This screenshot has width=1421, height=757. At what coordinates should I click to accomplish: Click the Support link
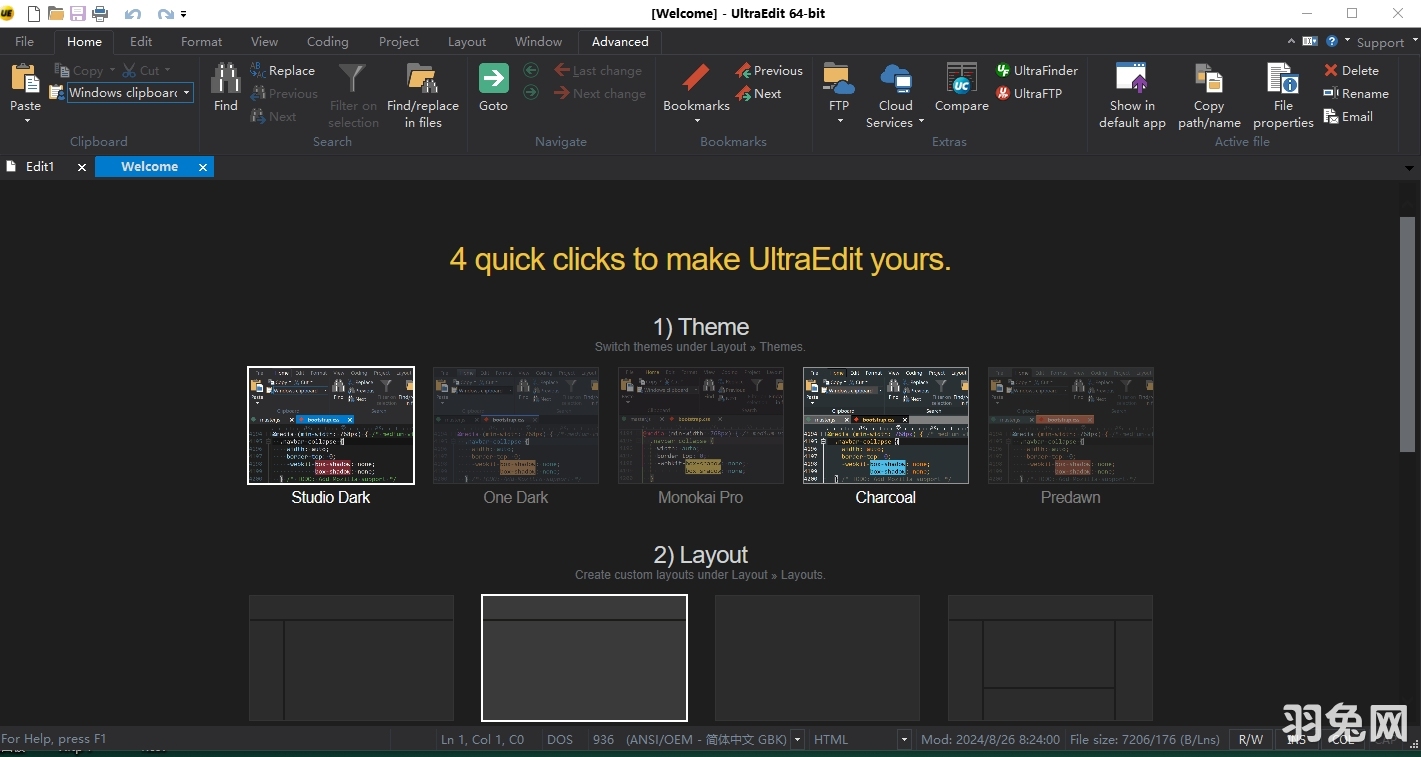click(1381, 42)
